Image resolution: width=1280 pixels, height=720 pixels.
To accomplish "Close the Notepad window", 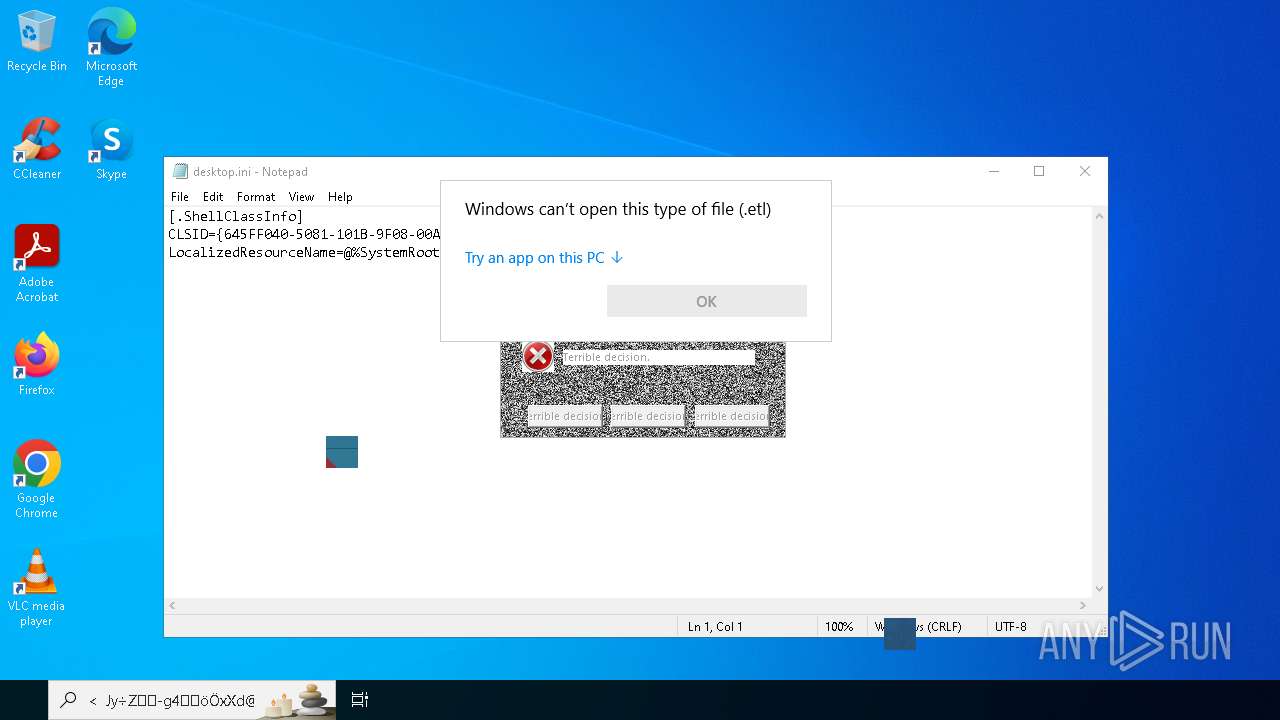I will pyautogui.click(x=1085, y=172).
